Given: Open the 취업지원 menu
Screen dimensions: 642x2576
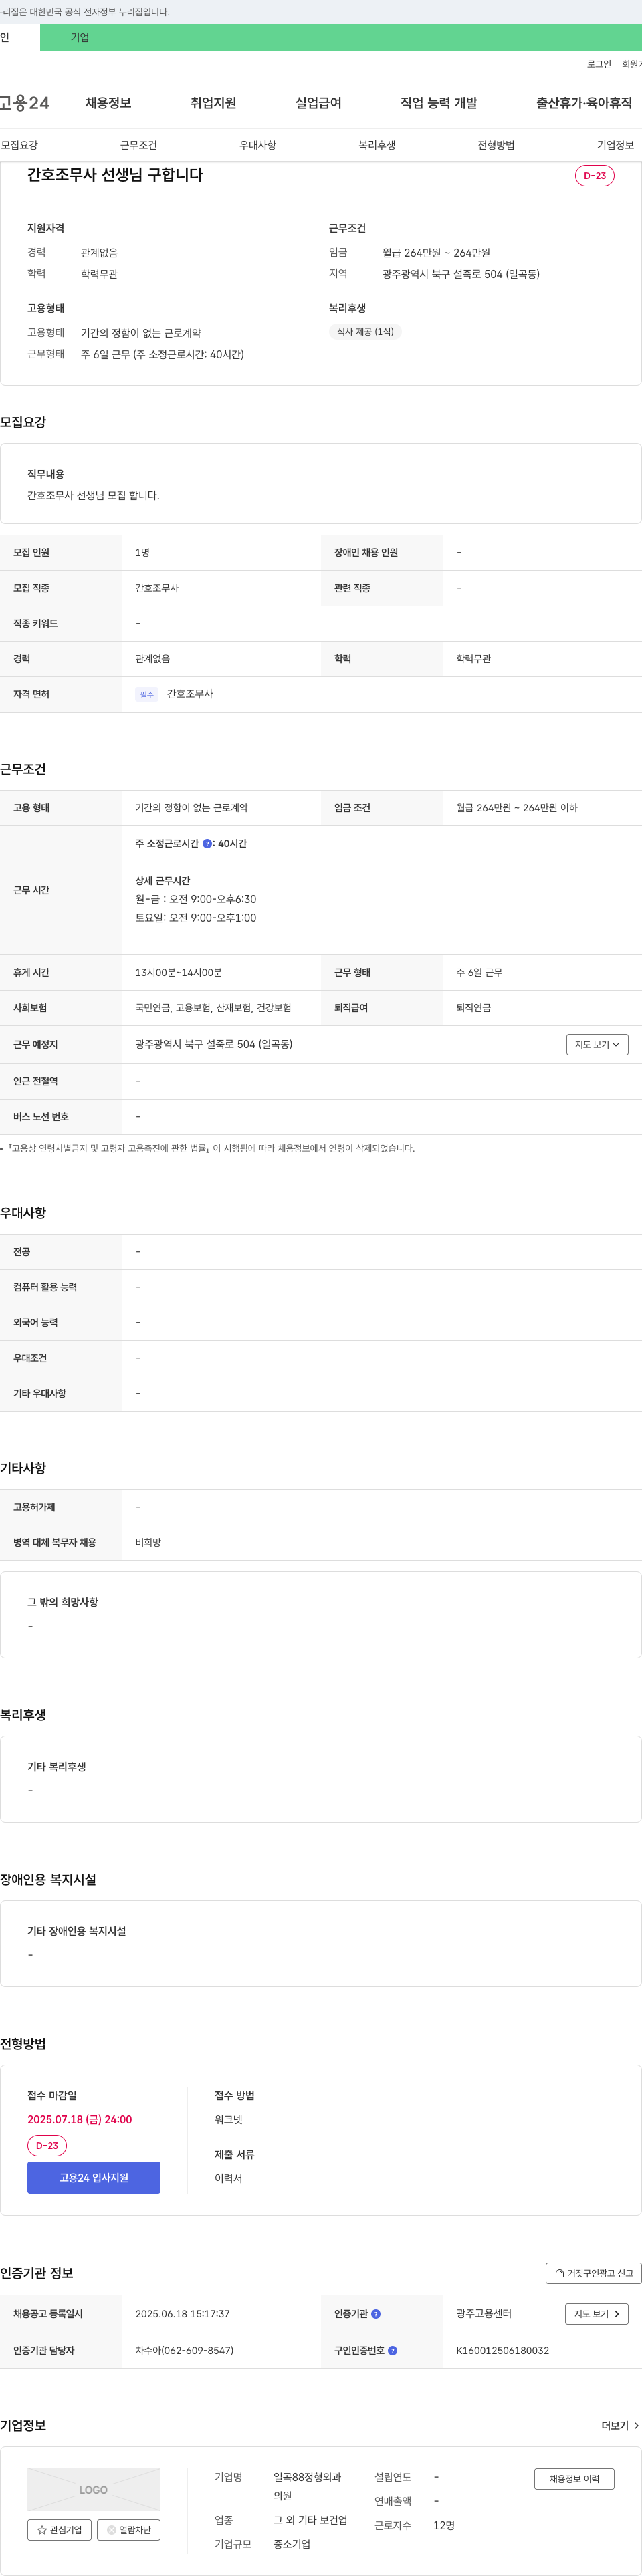Looking at the screenshot, I should [213, 103].
